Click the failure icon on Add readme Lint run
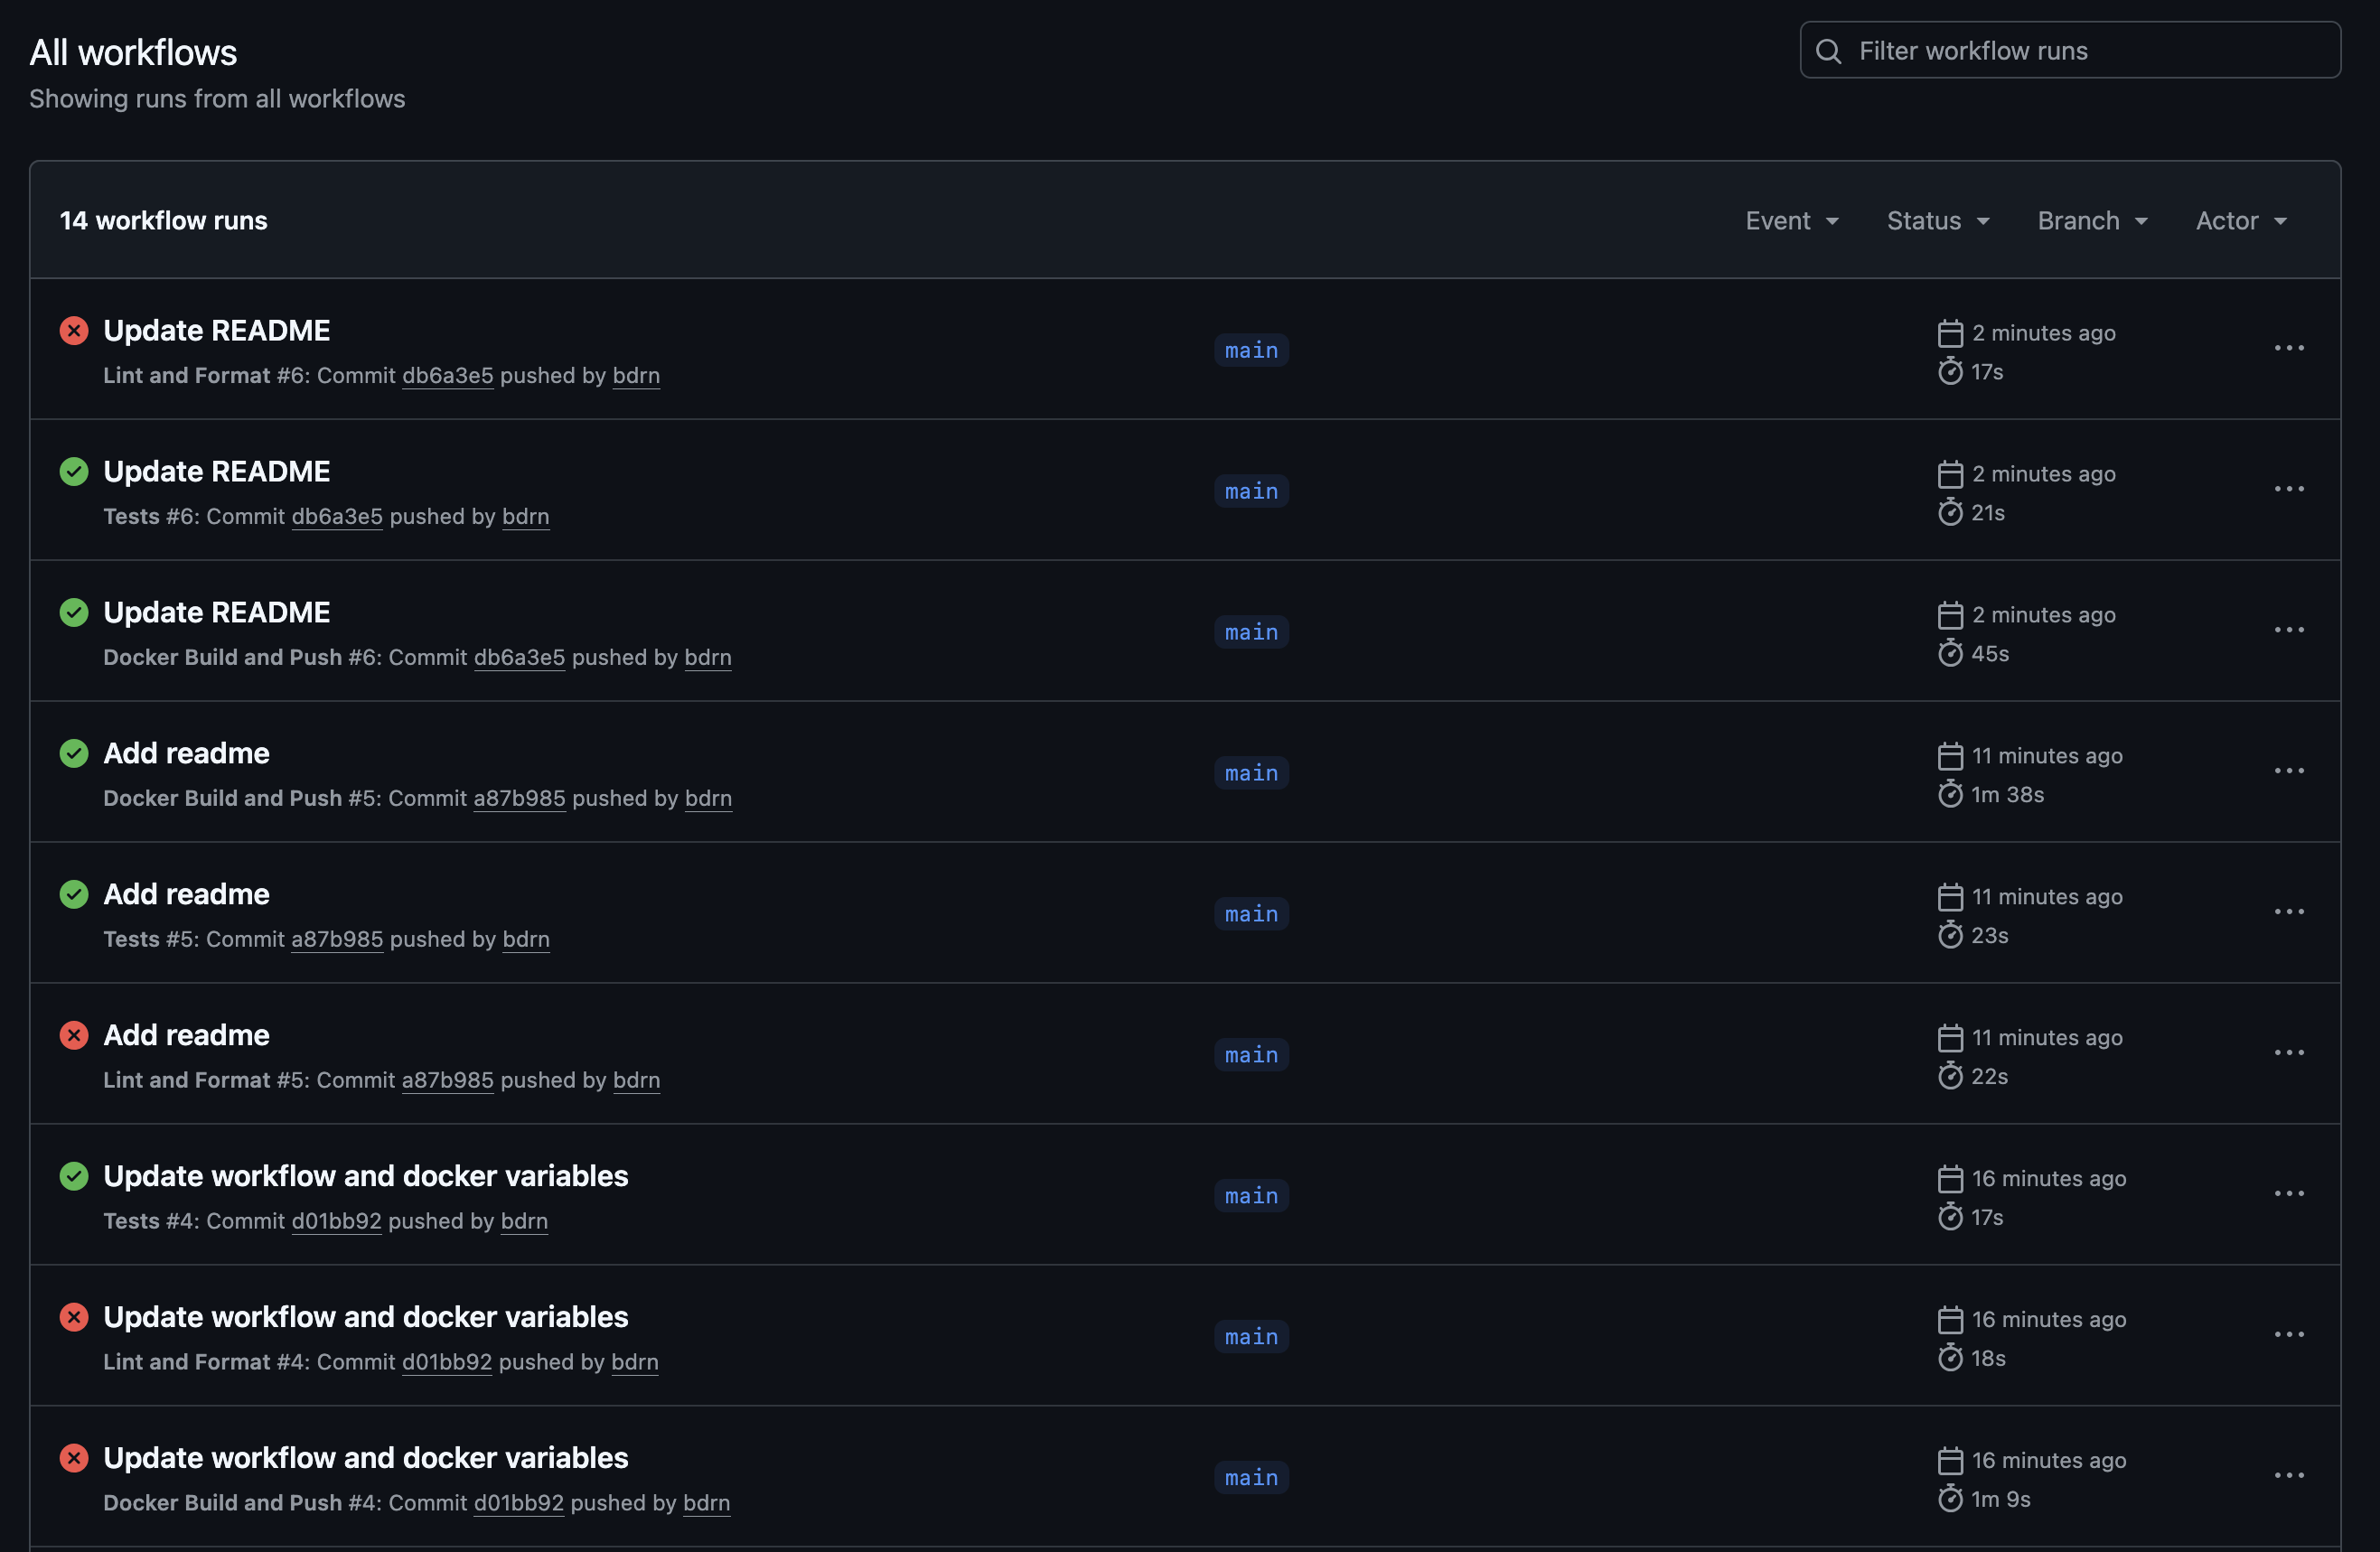Image resolution: width=2380 pixels, height=1552 pixels. 74,1035
